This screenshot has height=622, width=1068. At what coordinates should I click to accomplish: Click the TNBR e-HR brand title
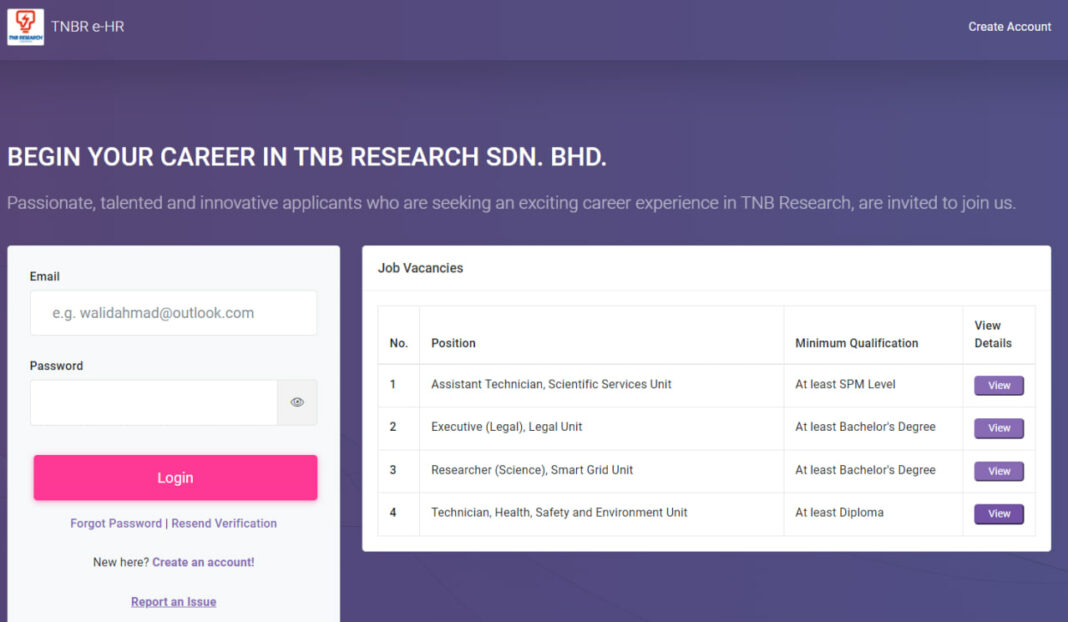(x=87, y=27)
